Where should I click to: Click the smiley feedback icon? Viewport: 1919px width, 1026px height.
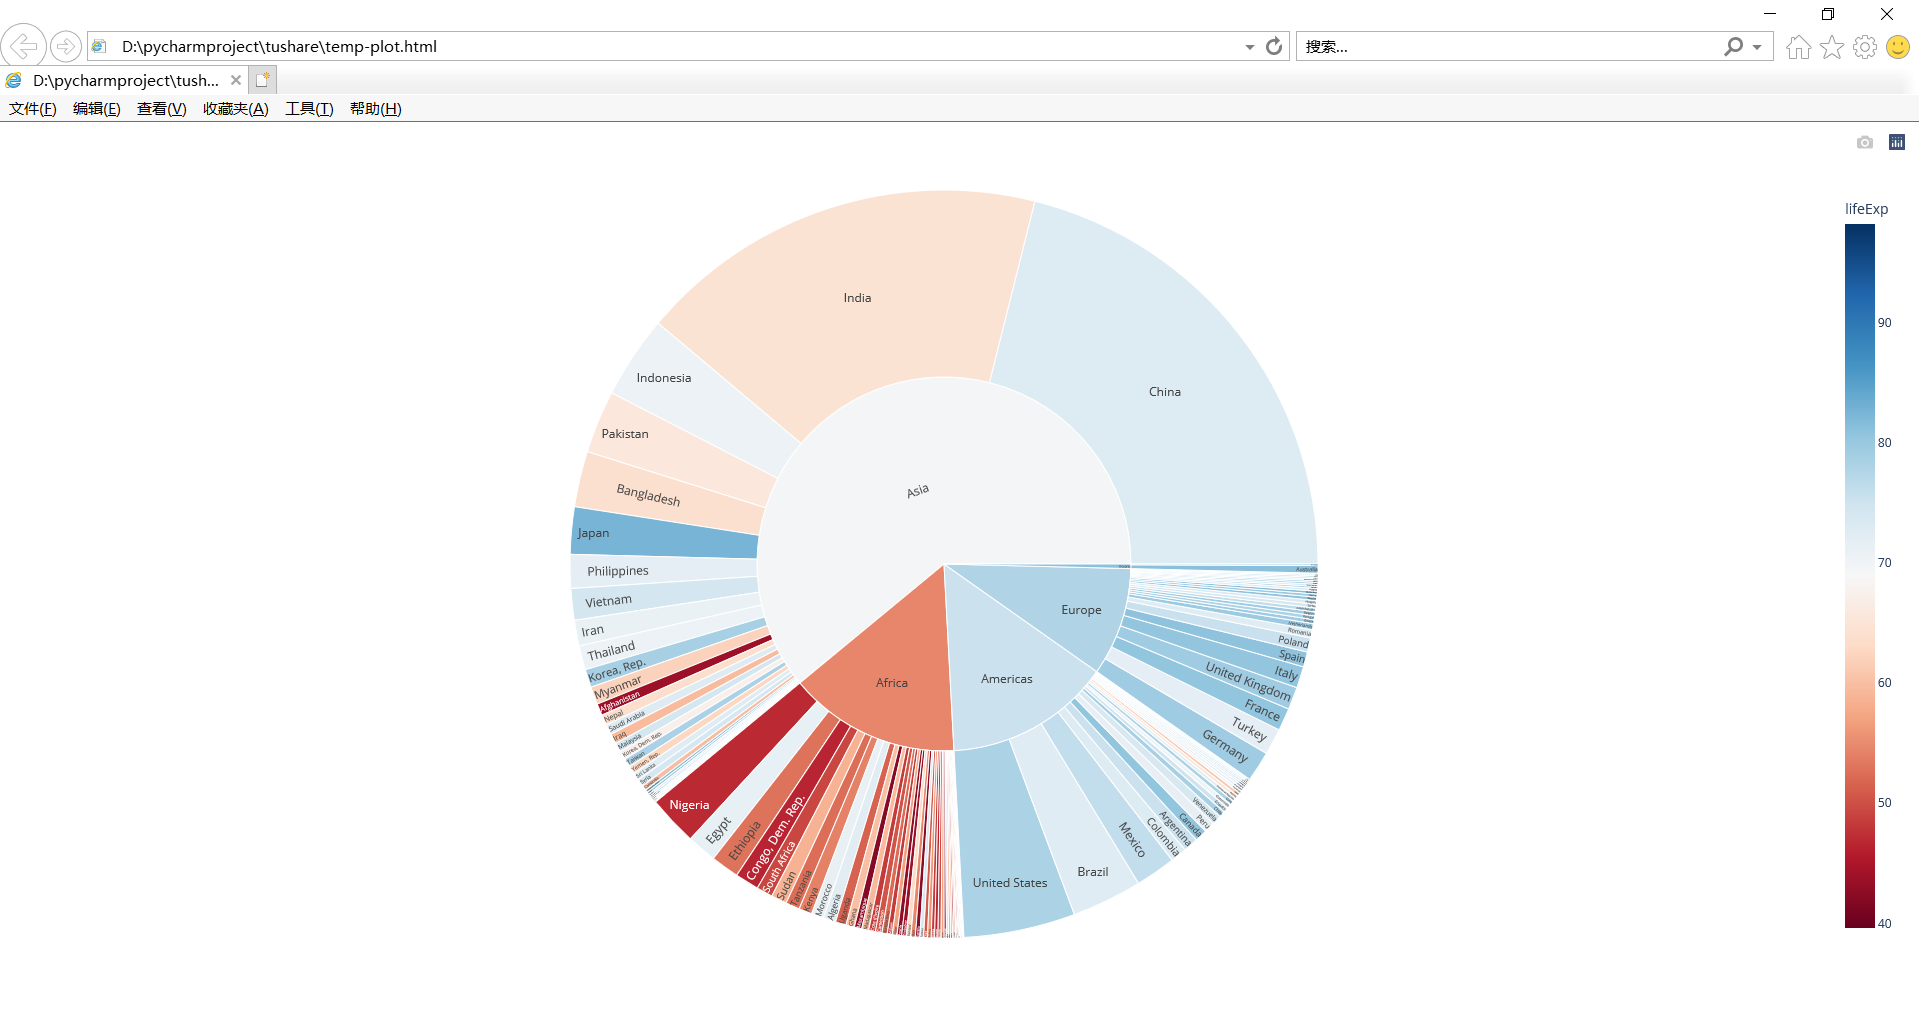tap(1897, 46)
